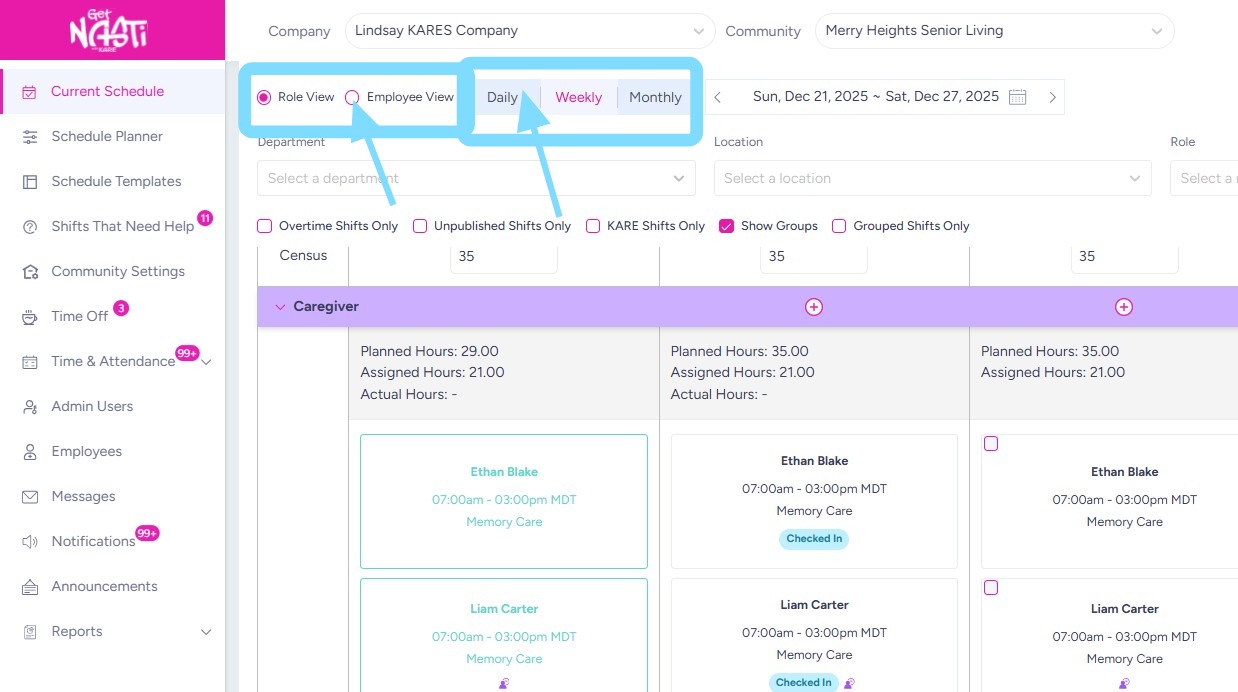Switch to the Daily view tab
This screenshot has height=692, width=1238.
(502, 97)
